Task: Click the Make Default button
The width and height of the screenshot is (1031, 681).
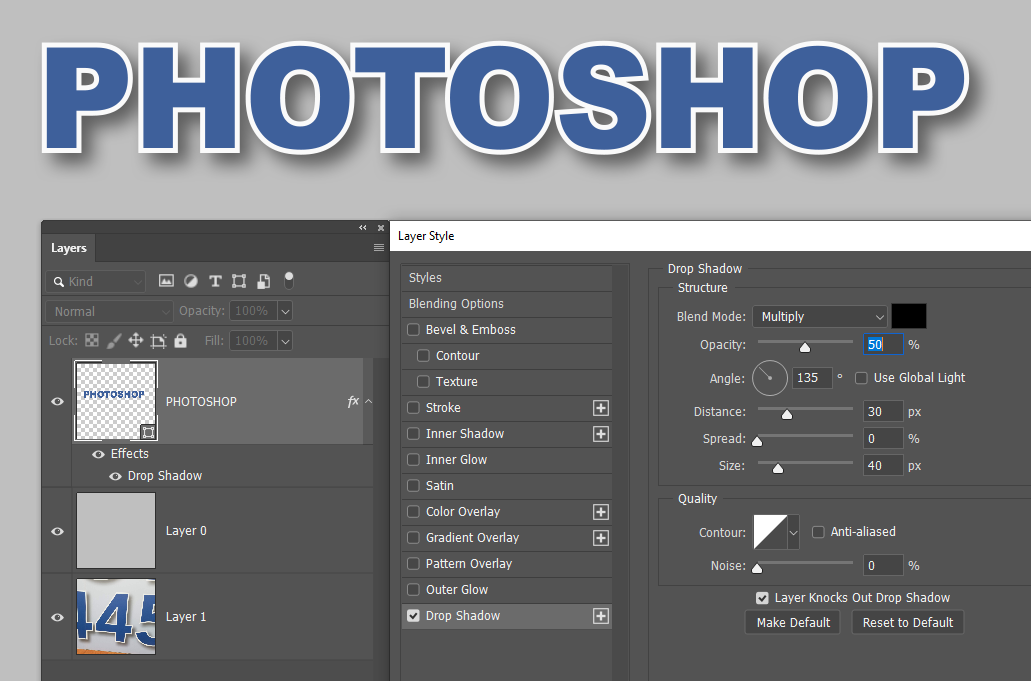Action: pos(792,622)
